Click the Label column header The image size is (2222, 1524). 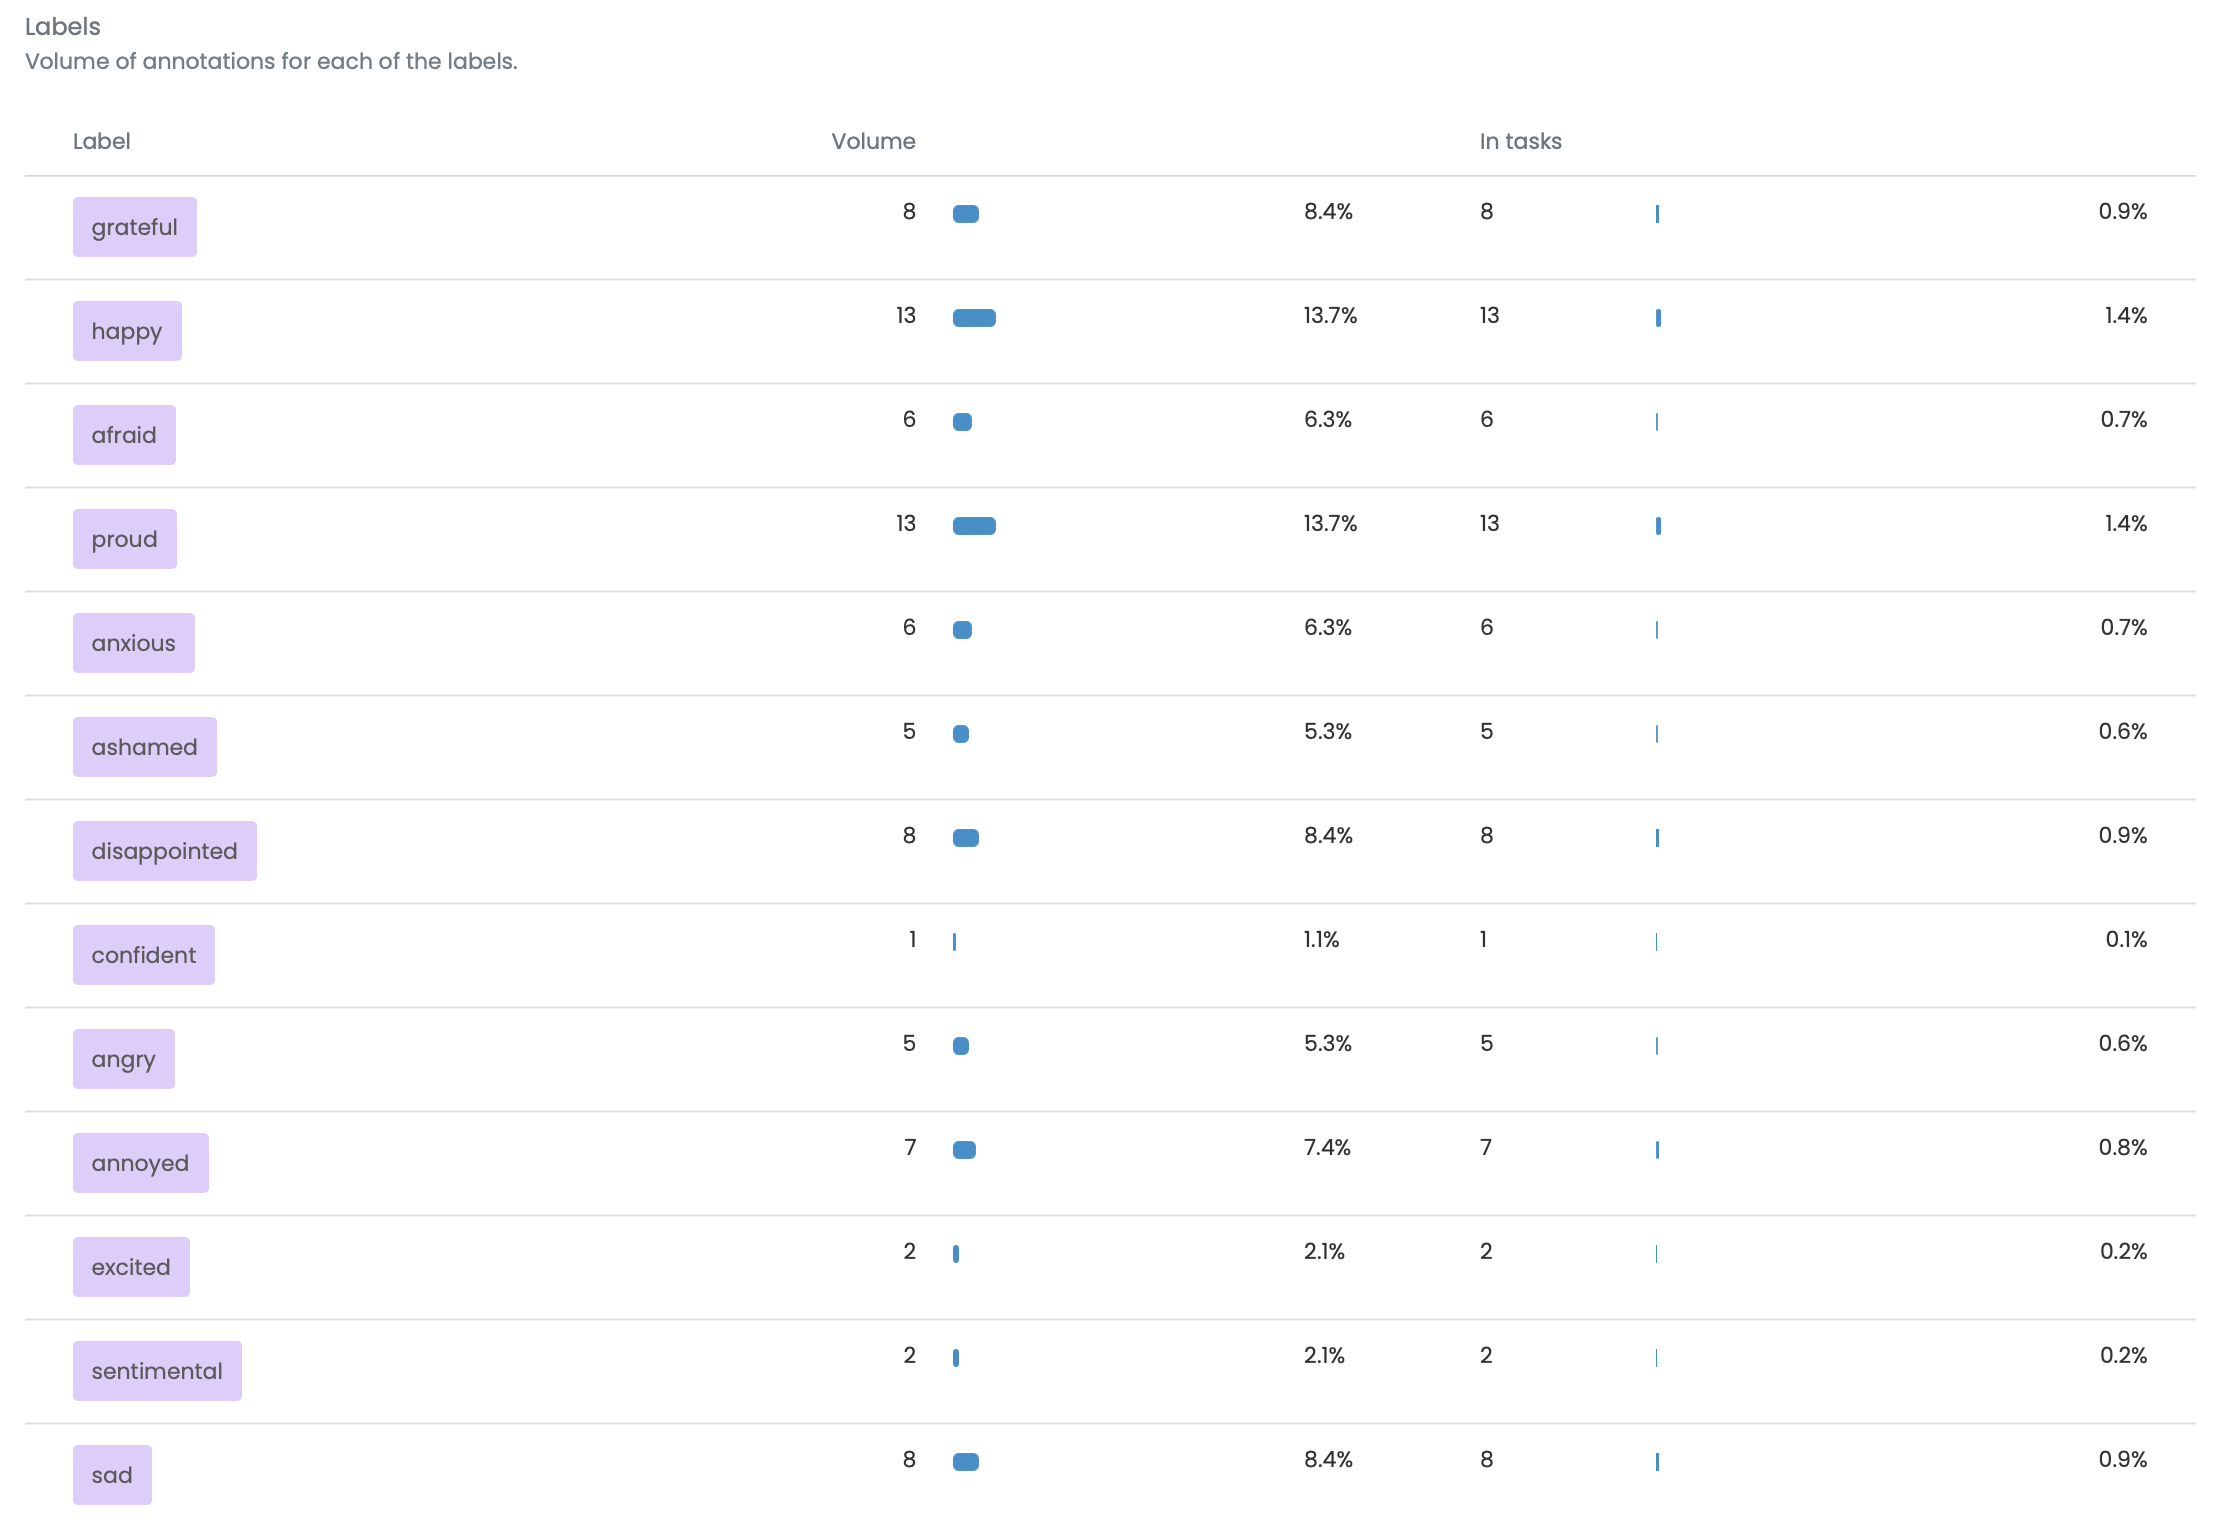click(101, 141)
